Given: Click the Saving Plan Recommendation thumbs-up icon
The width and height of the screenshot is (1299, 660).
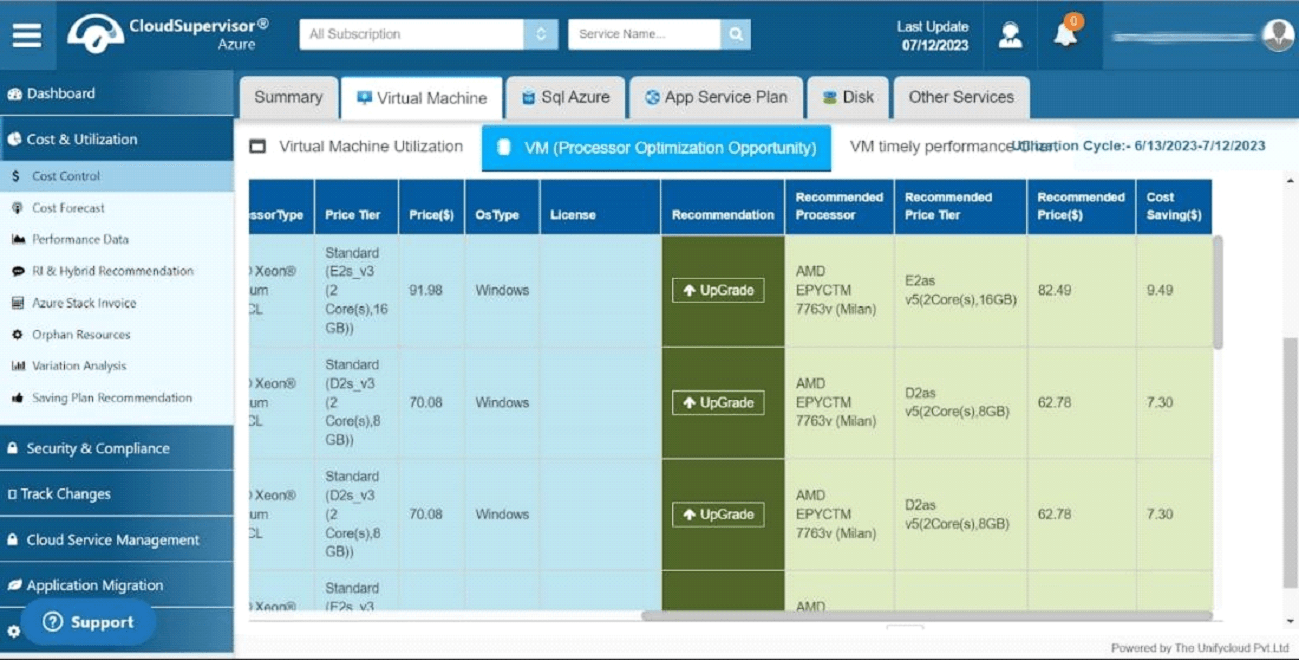Looking at the screenshot, I should point(17,398).
